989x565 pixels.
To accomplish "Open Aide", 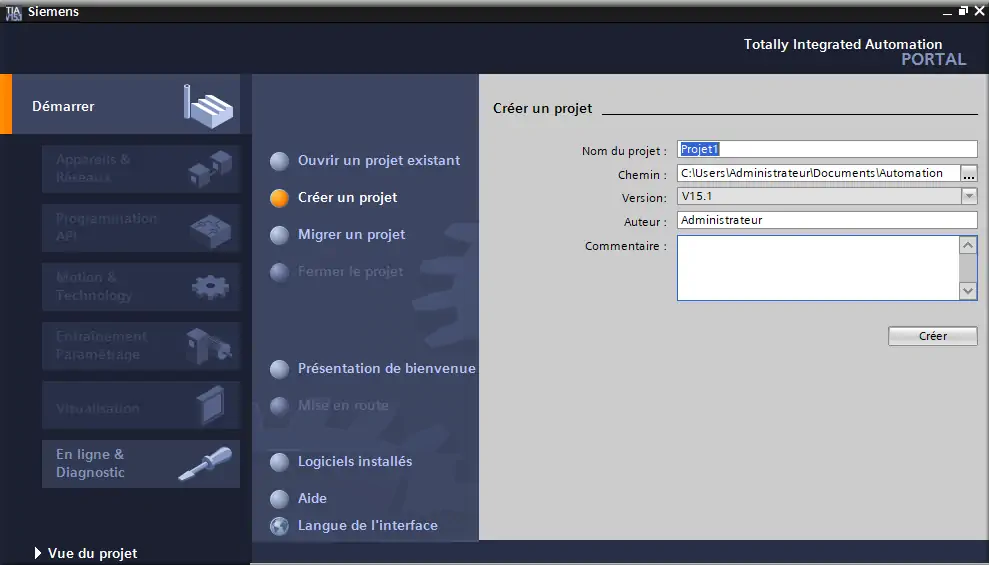I will click(312, 498).
